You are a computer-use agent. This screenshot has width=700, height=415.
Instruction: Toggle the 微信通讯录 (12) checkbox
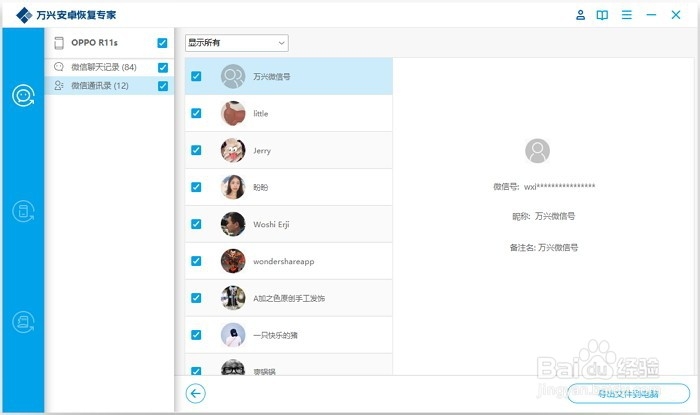click(163, 86)
